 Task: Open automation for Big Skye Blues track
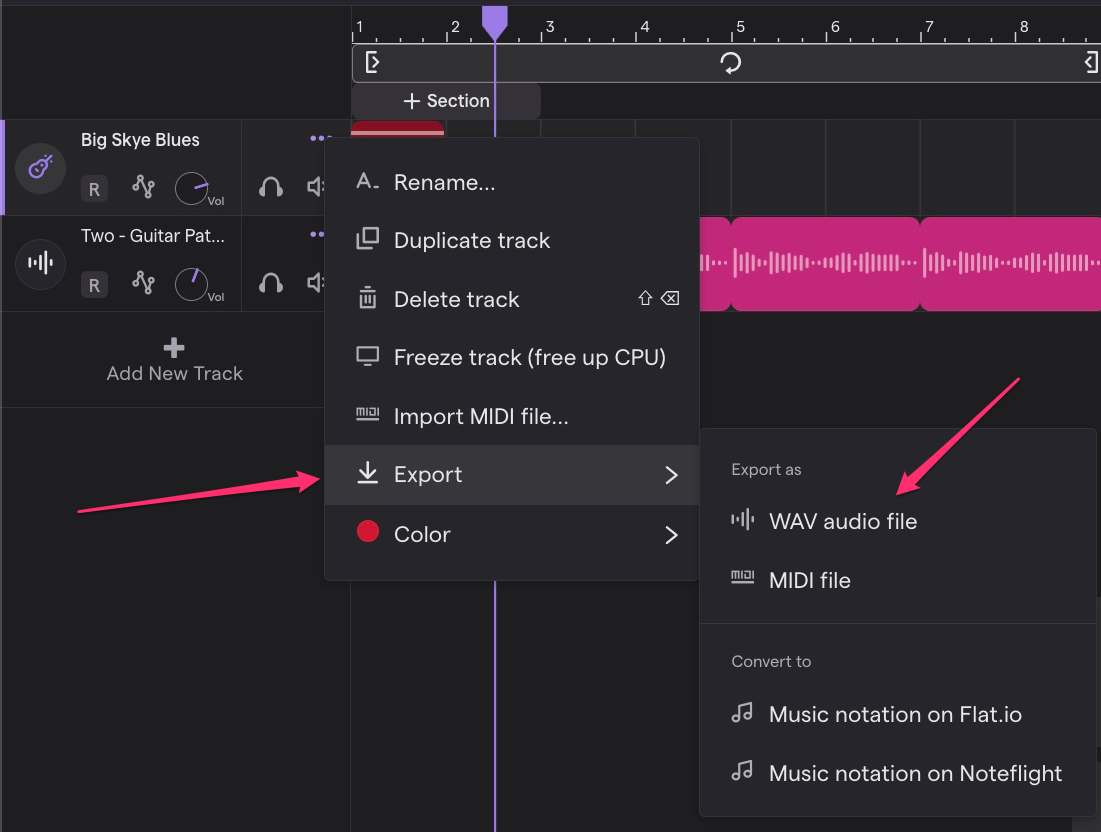coord(143,187)
